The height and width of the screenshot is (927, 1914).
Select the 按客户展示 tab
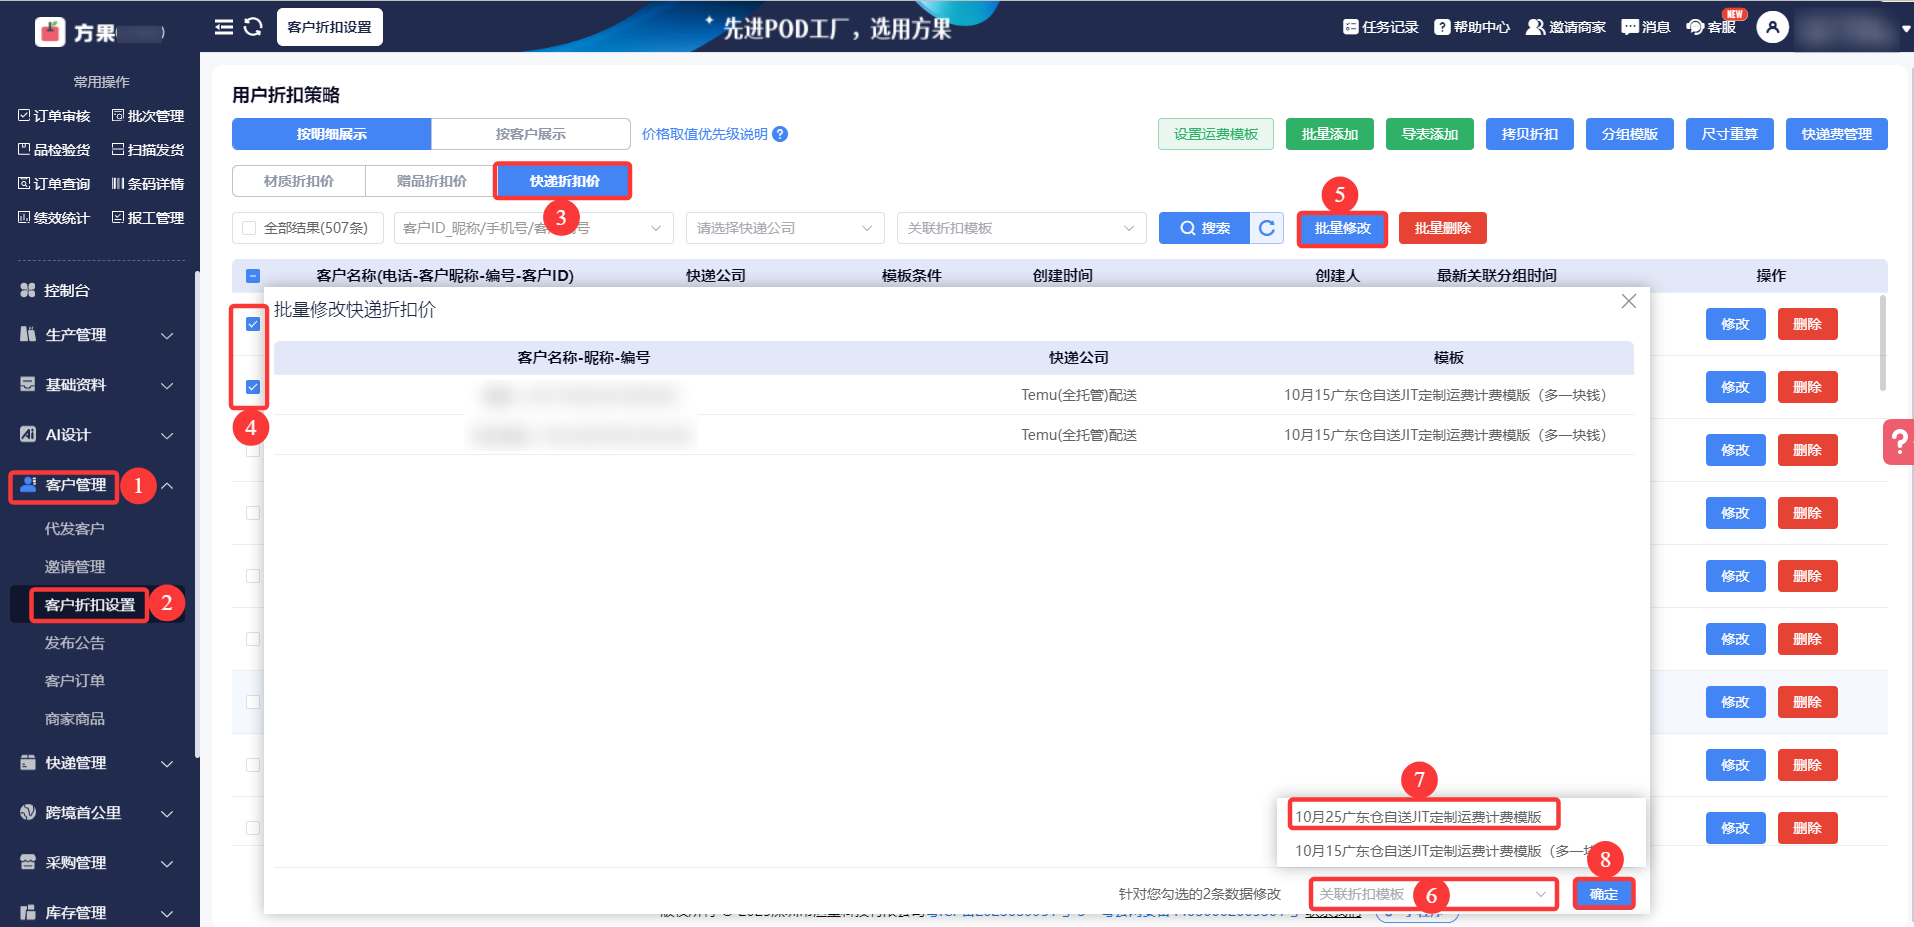pyautogui.click(x=530, y=134)
